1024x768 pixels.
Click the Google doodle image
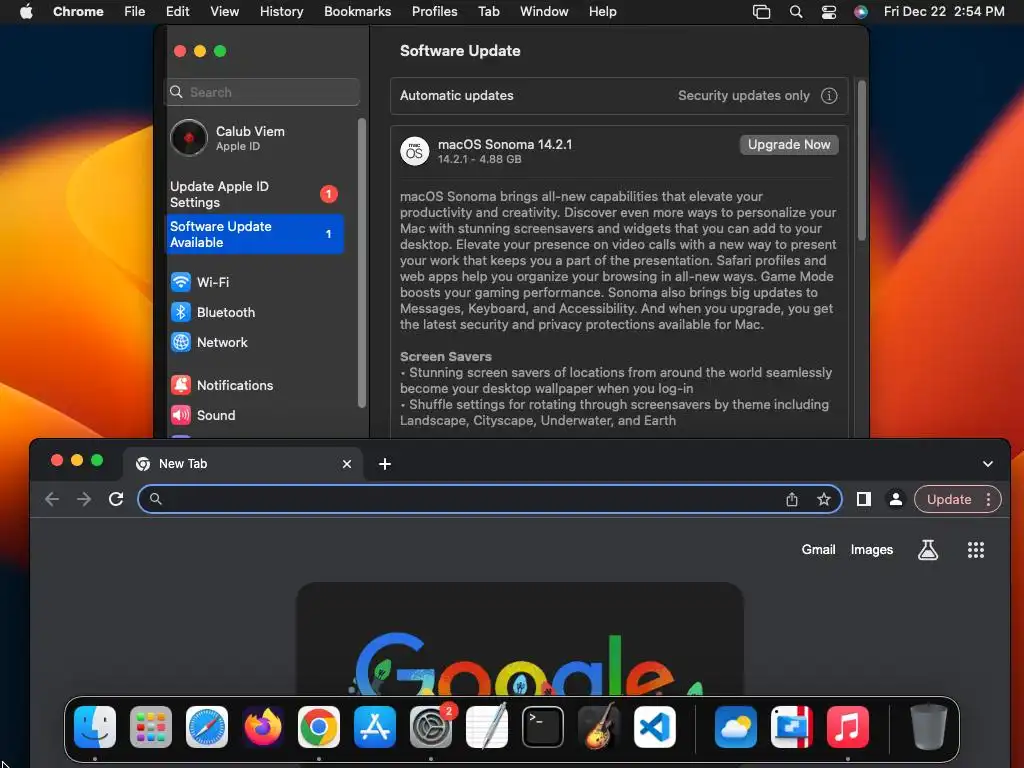click(519, 640)
